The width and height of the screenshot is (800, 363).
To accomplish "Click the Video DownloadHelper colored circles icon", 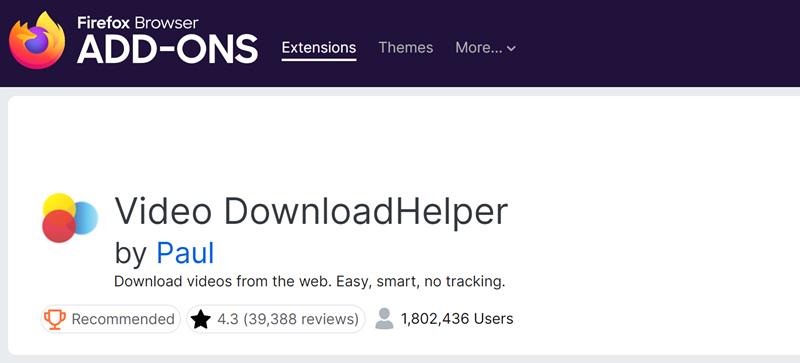I will tap(70, 218).
